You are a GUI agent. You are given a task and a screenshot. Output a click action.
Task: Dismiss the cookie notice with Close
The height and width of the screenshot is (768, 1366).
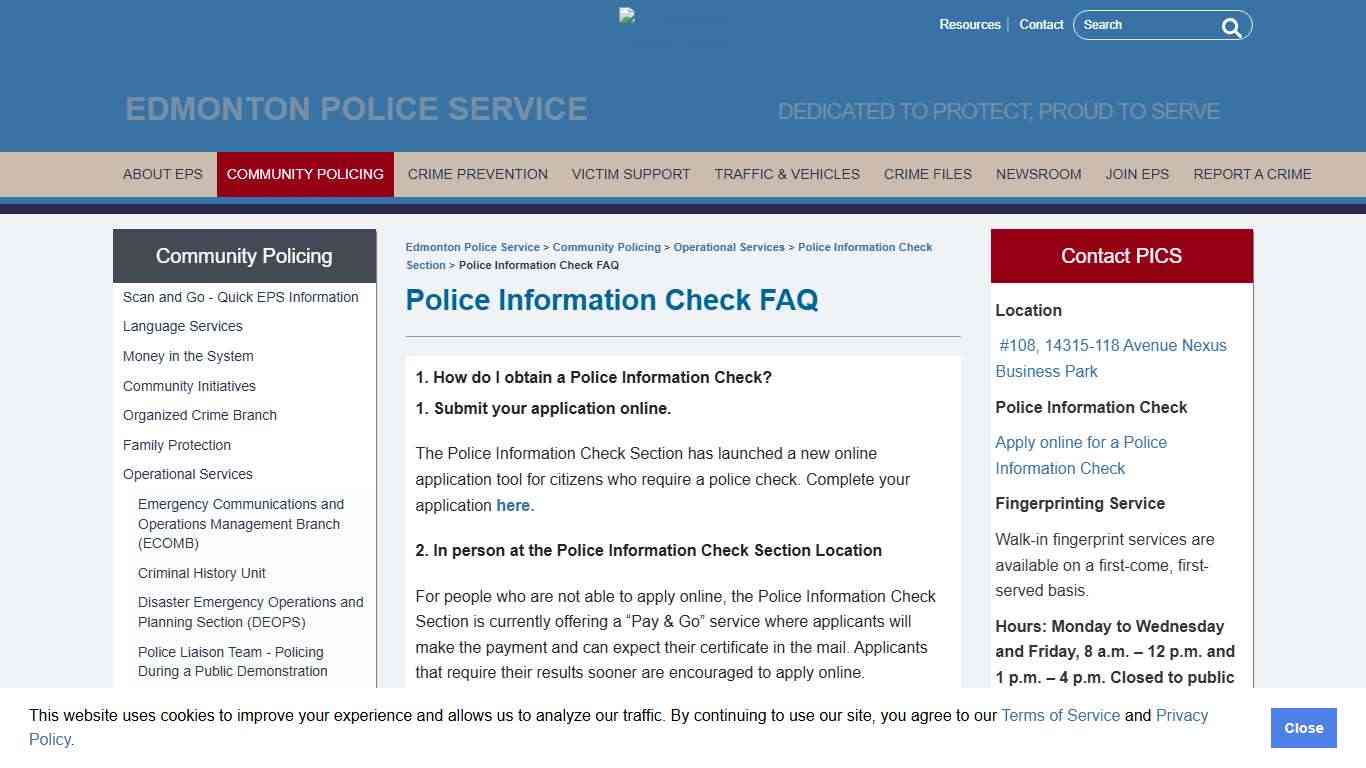pos(1303,728)
